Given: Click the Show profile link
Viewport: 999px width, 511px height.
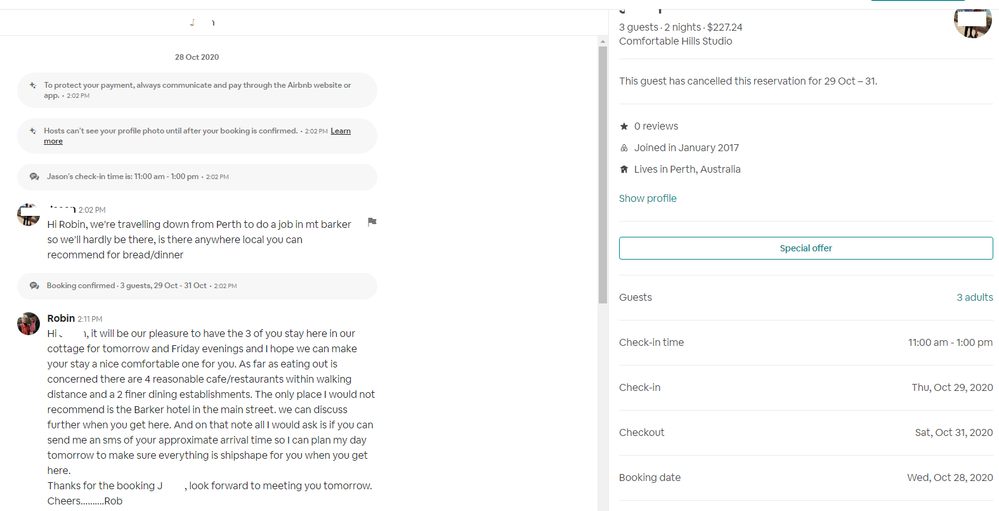Looking at the screenshot, I should [647, 198].
